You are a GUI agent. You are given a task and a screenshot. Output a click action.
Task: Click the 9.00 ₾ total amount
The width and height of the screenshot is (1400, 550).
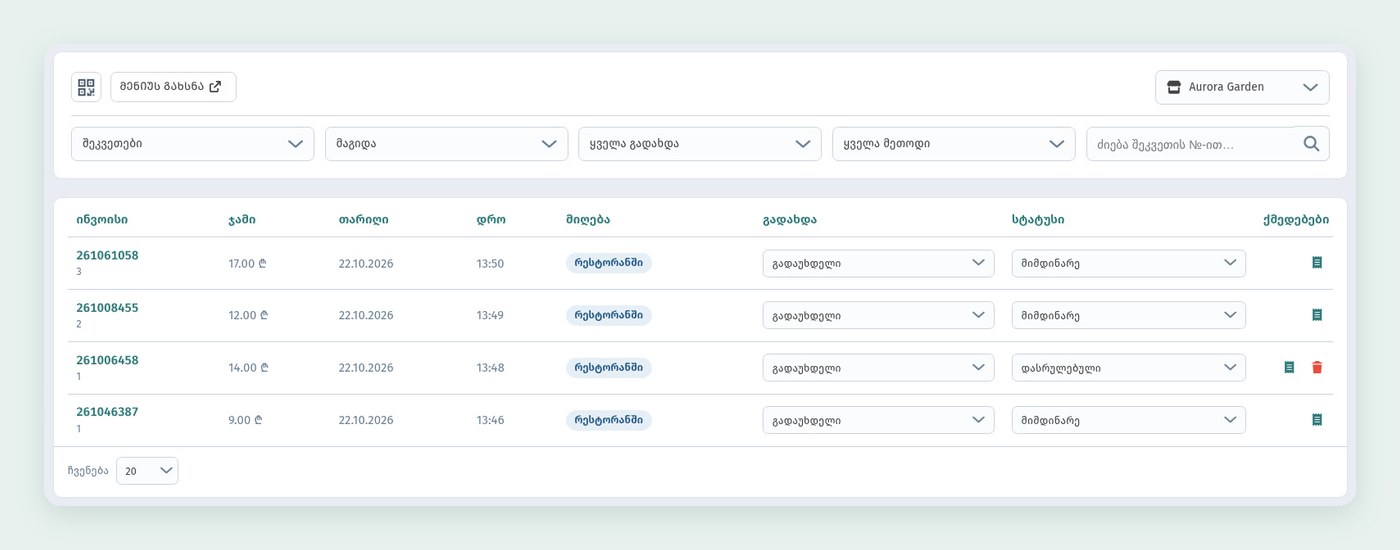pos(245,420)
